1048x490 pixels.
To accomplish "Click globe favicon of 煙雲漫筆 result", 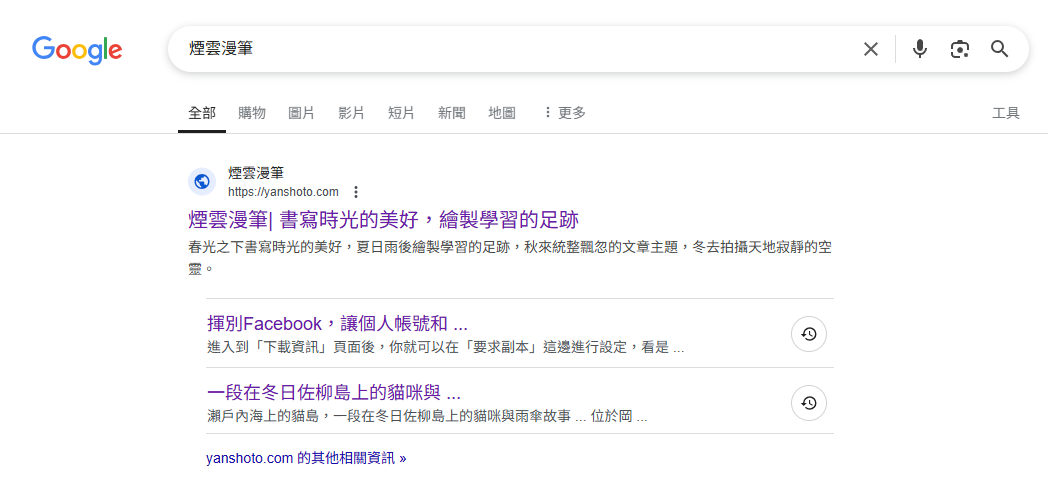I will (x=202, y=182).
